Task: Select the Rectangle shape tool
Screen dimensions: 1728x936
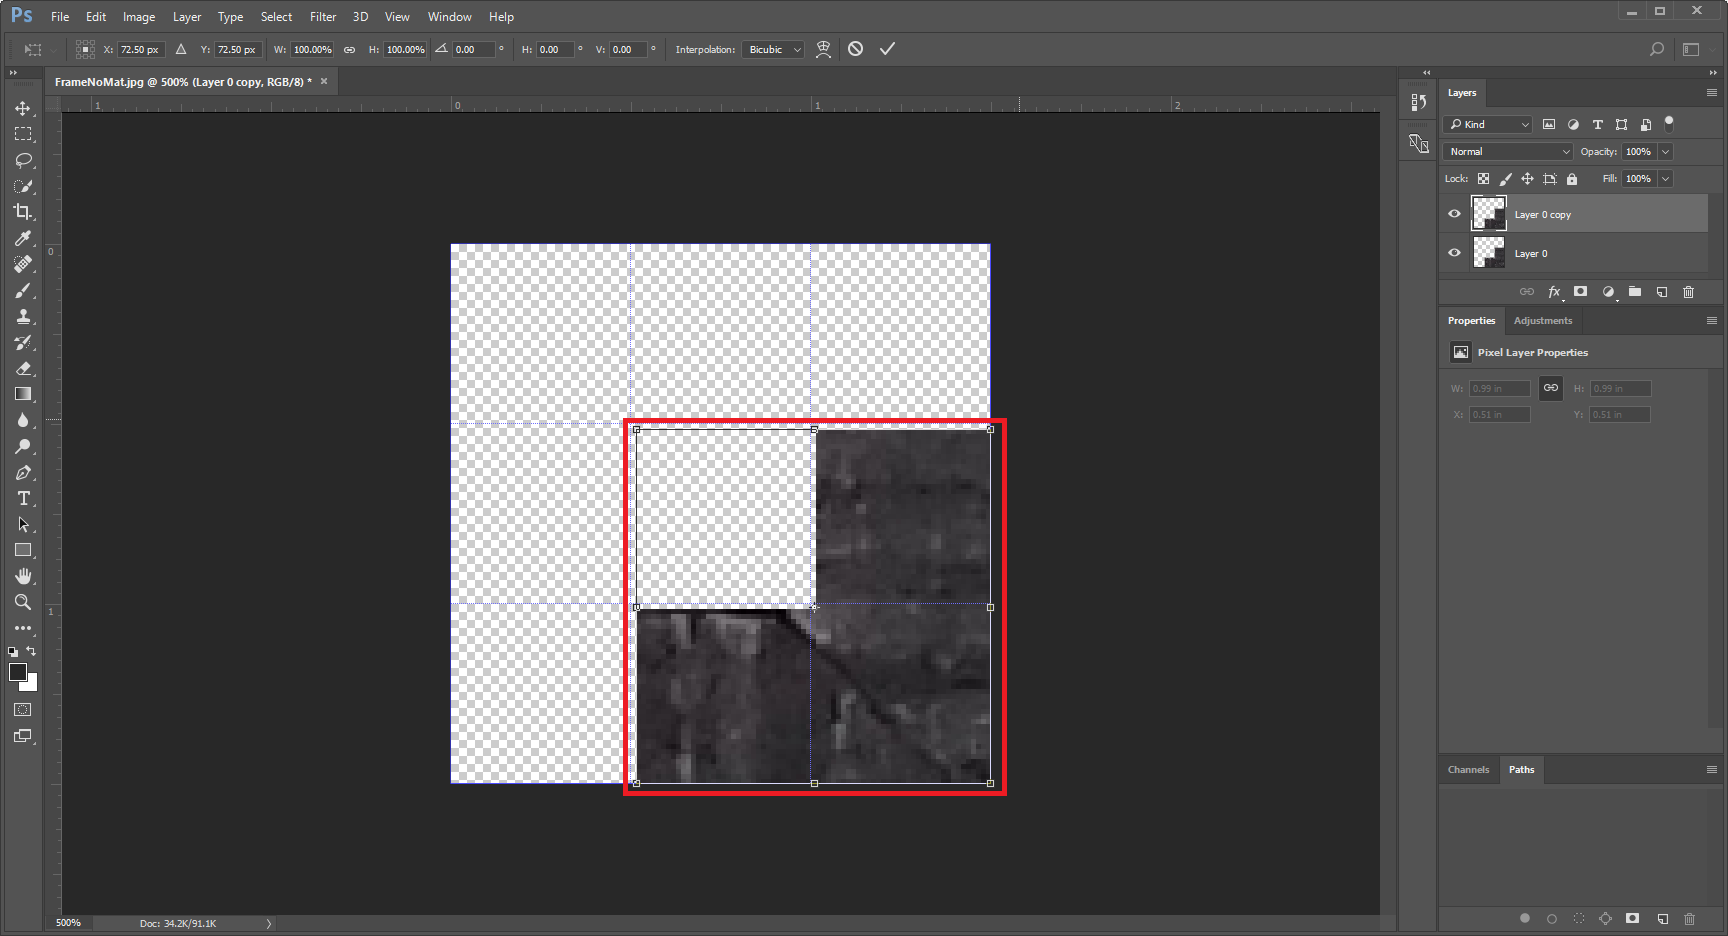Action: click(23, 550)
